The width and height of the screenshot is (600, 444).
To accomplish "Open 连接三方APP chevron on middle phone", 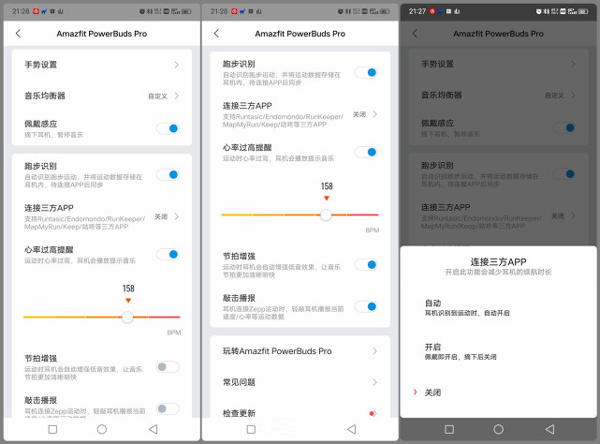I will coord(375,114).
